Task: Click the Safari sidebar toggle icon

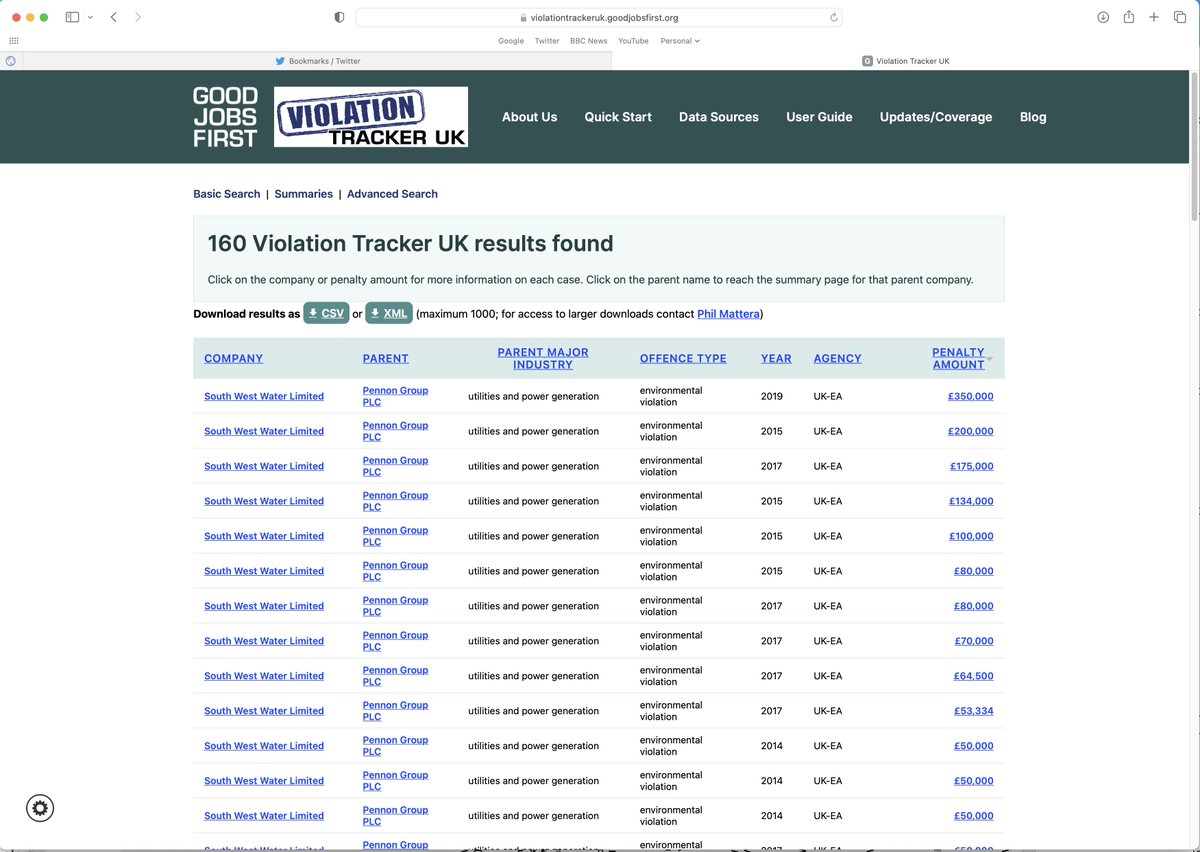Action: [x=72, y=17]
